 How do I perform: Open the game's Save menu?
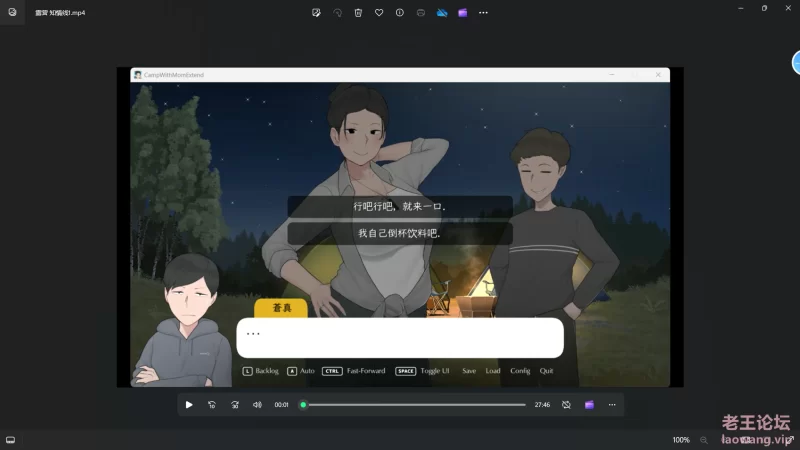pos(469,371)
